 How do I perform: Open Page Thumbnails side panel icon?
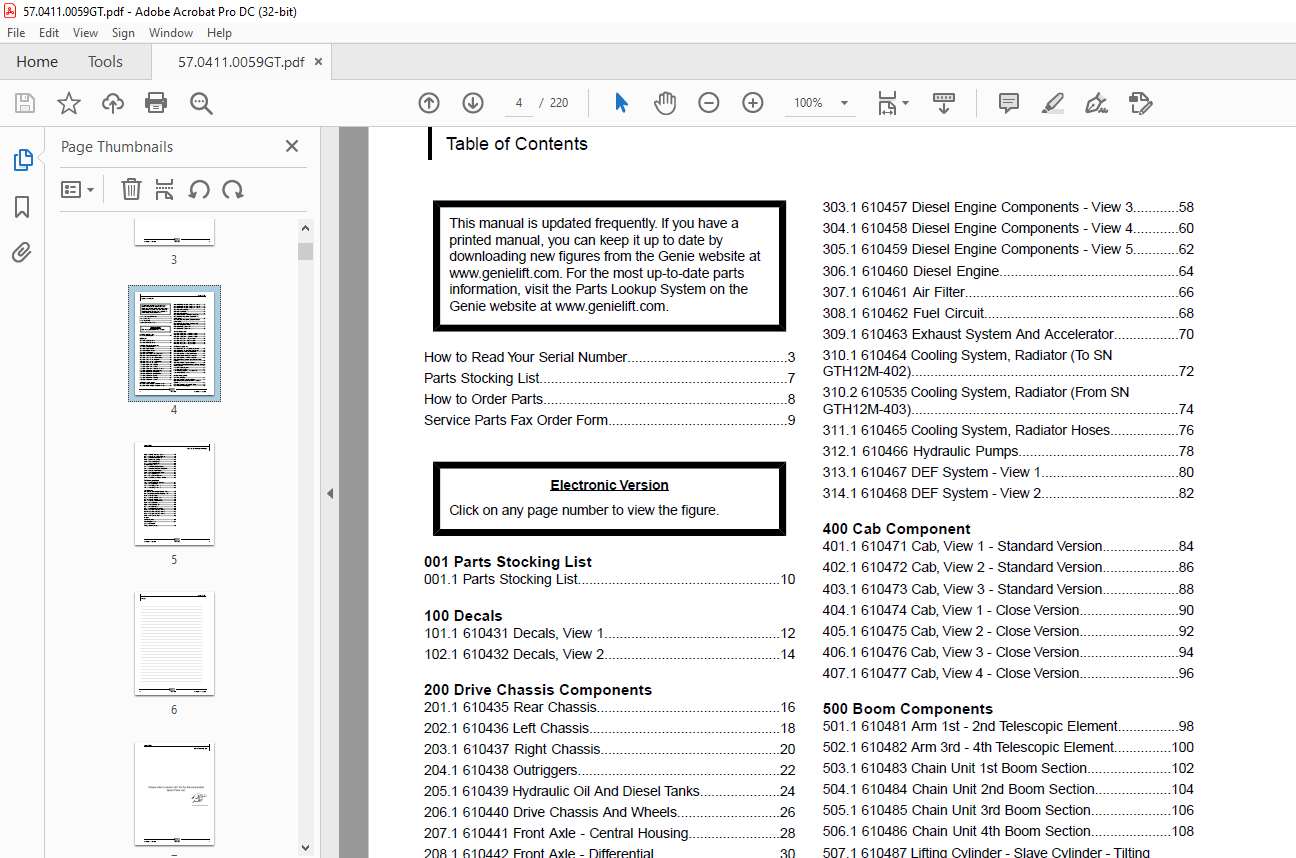click(x=22, y=160)
